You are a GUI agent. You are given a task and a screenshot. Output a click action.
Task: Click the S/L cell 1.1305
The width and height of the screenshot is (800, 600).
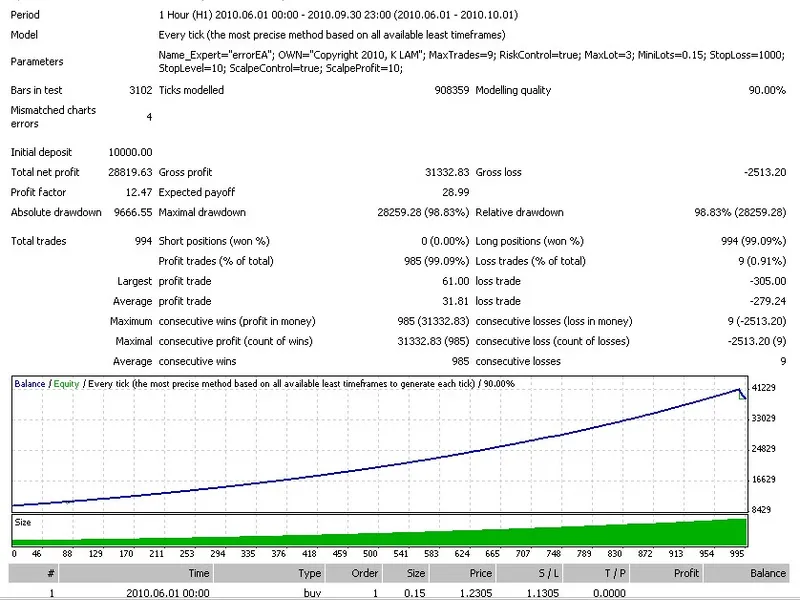(542, 593)
